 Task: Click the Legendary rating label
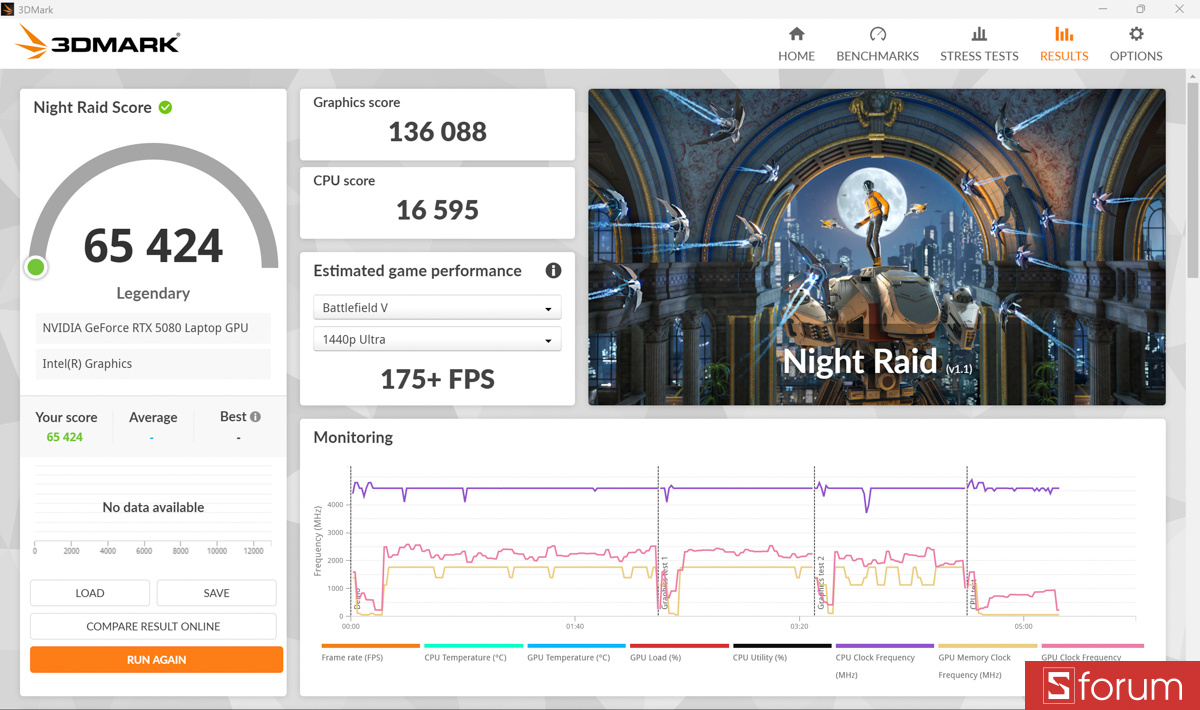tap(153, 293)
